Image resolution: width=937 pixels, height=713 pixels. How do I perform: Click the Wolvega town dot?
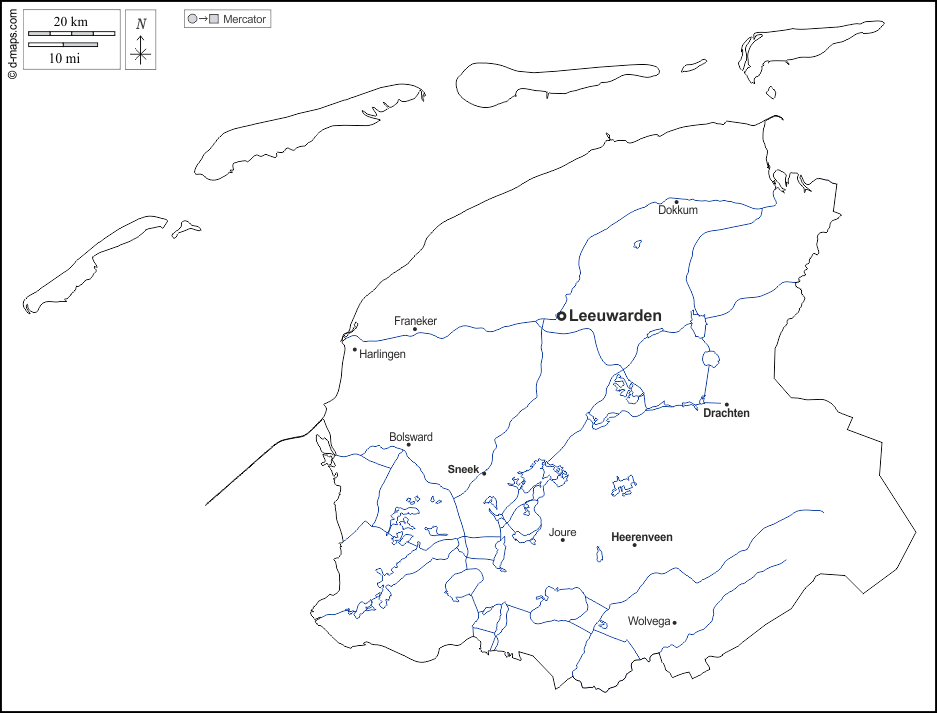click(675, 623)
